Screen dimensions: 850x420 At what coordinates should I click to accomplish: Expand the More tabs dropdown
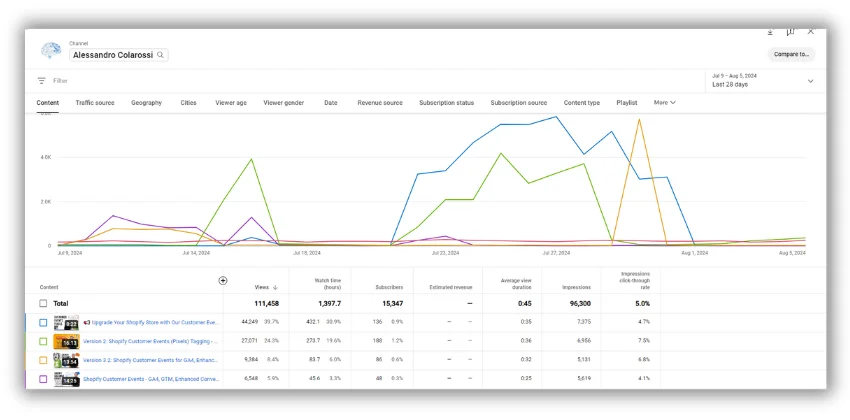(665, 103)
